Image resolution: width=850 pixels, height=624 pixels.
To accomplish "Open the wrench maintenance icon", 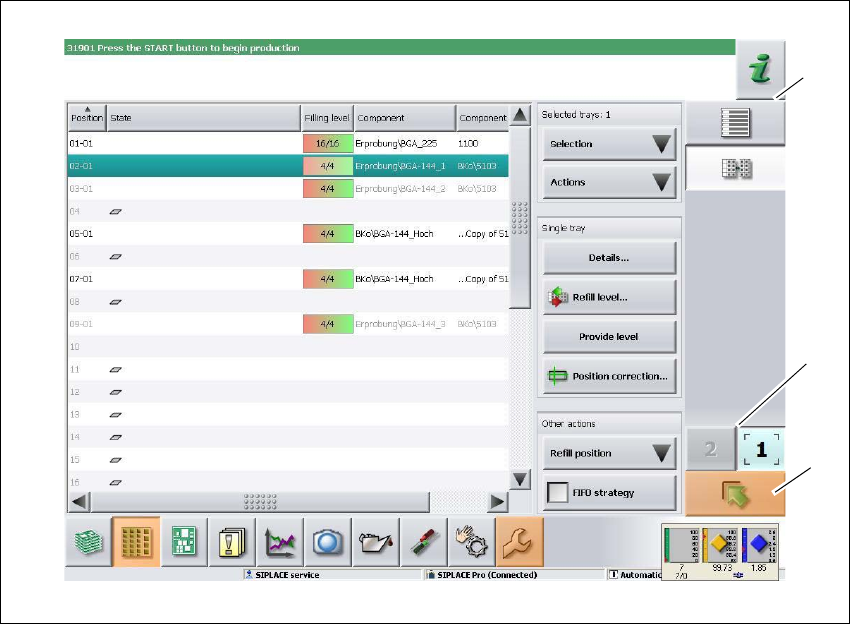I will [519, 542].
